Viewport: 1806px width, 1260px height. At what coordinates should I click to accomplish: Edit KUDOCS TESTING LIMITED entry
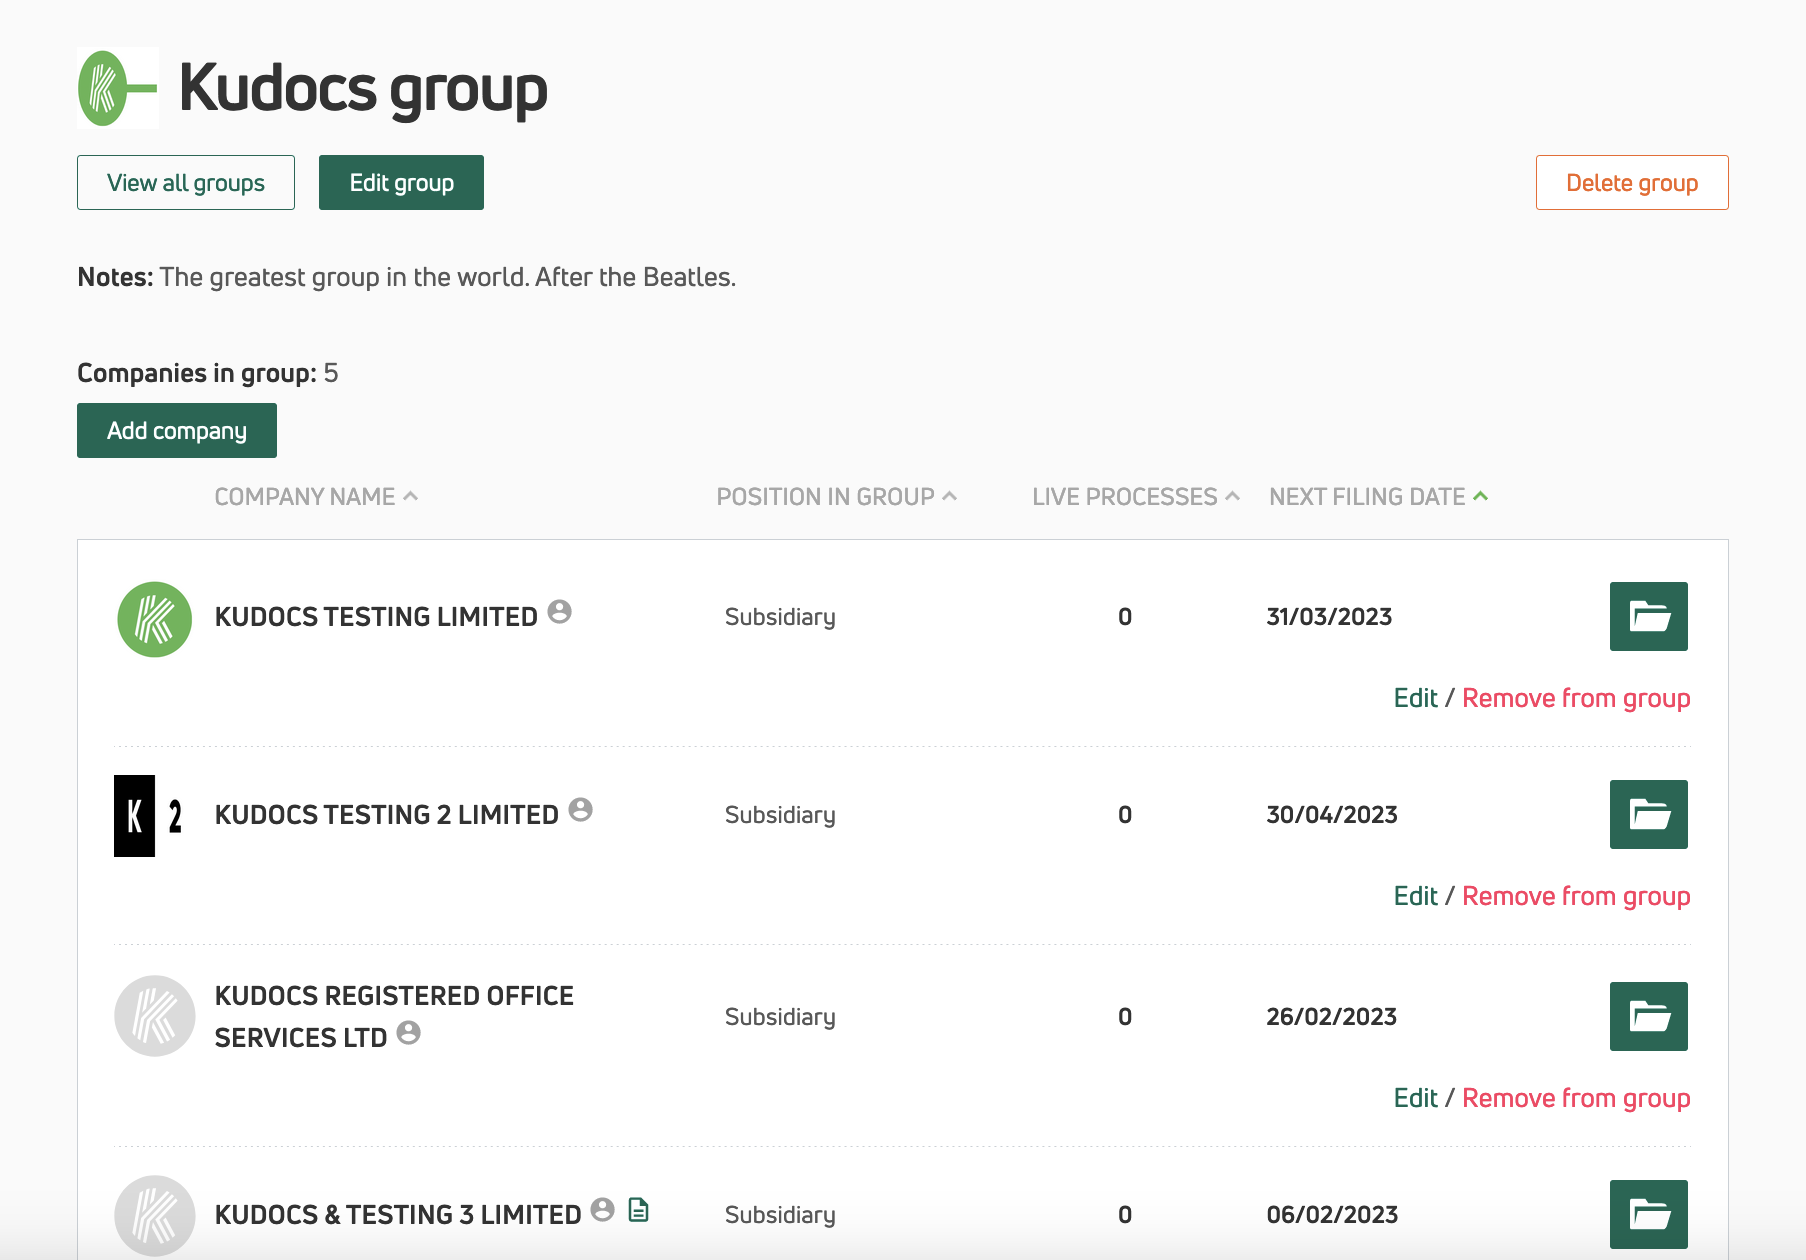point(1416,698)
